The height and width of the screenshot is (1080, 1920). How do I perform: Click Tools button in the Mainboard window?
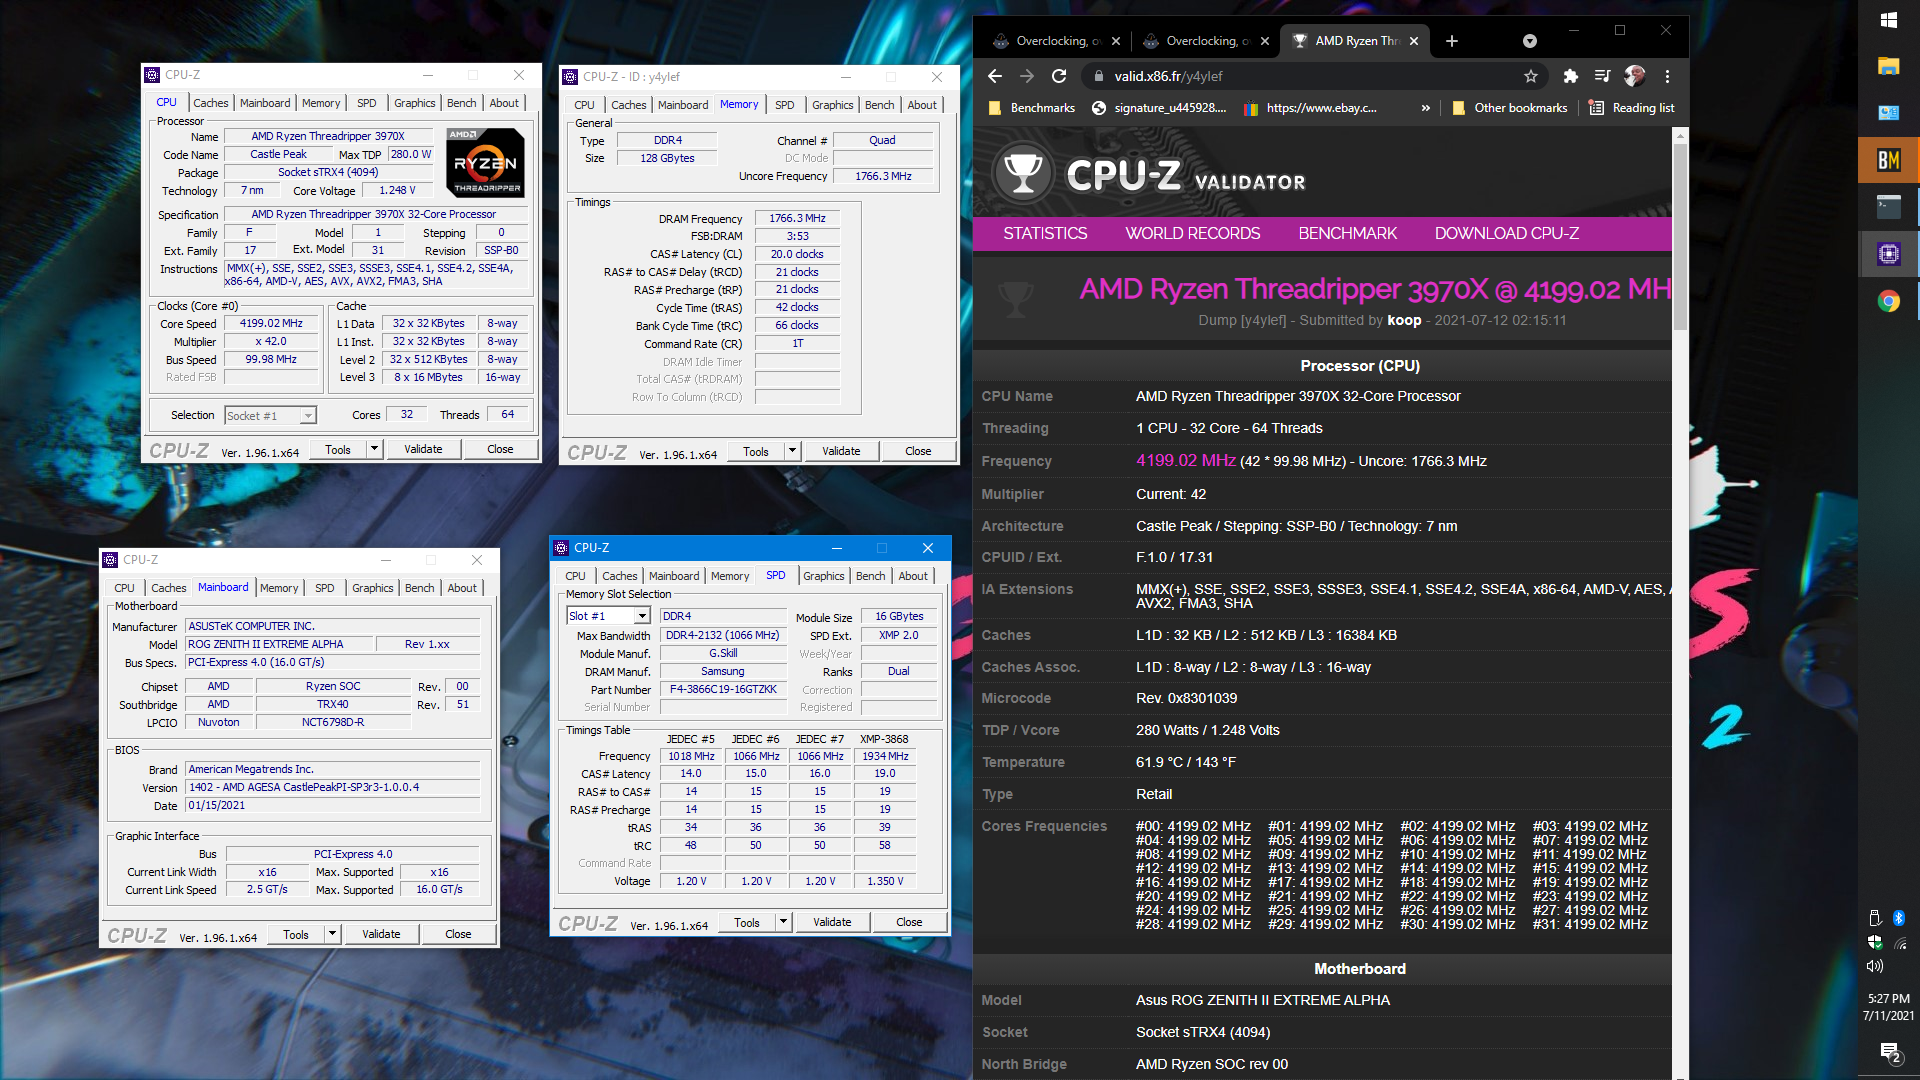tap(296, 934)
